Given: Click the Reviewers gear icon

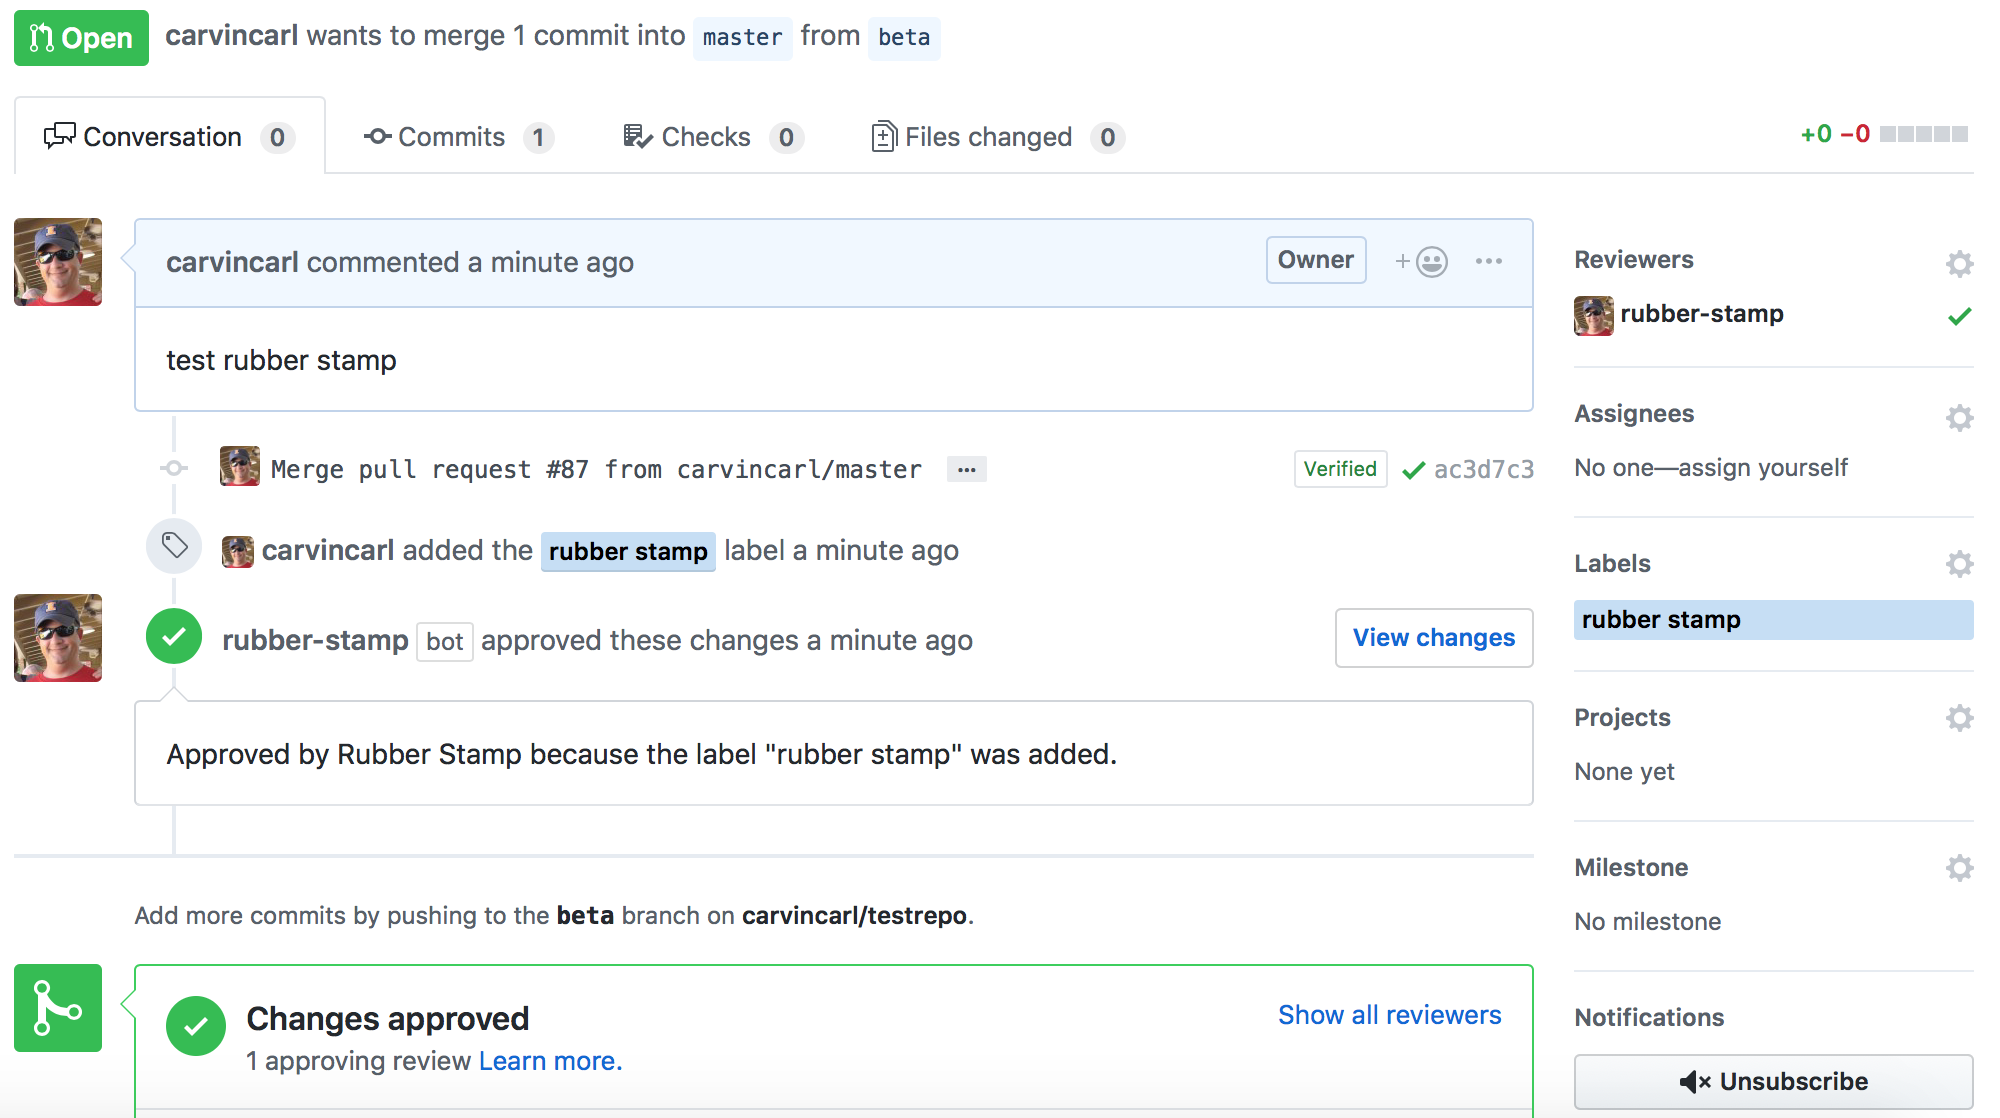Looking at the screenshot, I should click(1959, 263).
